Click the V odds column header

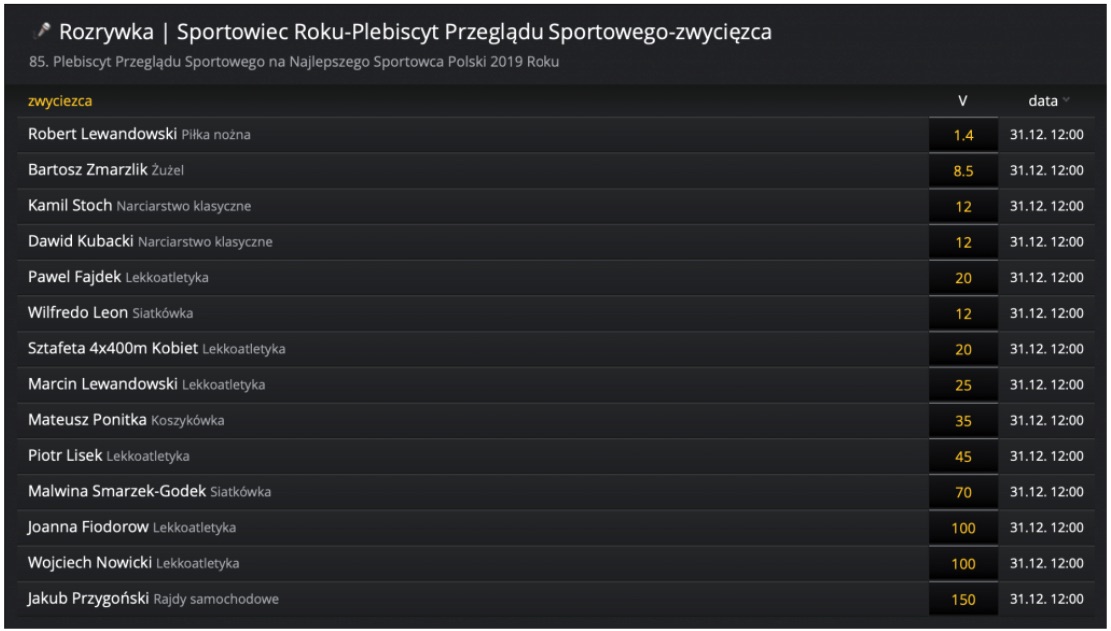[x=962, y=101]
